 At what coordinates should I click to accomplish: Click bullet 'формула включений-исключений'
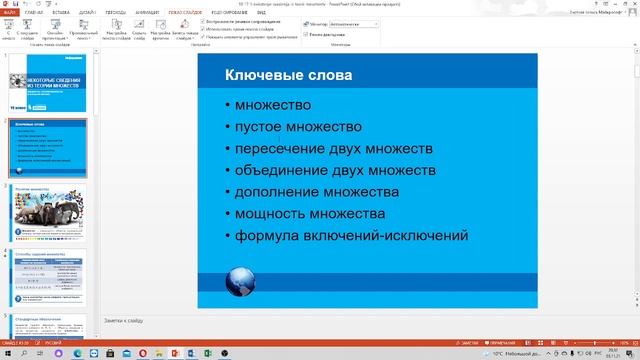pyautogui.click(x=351, y=236)
